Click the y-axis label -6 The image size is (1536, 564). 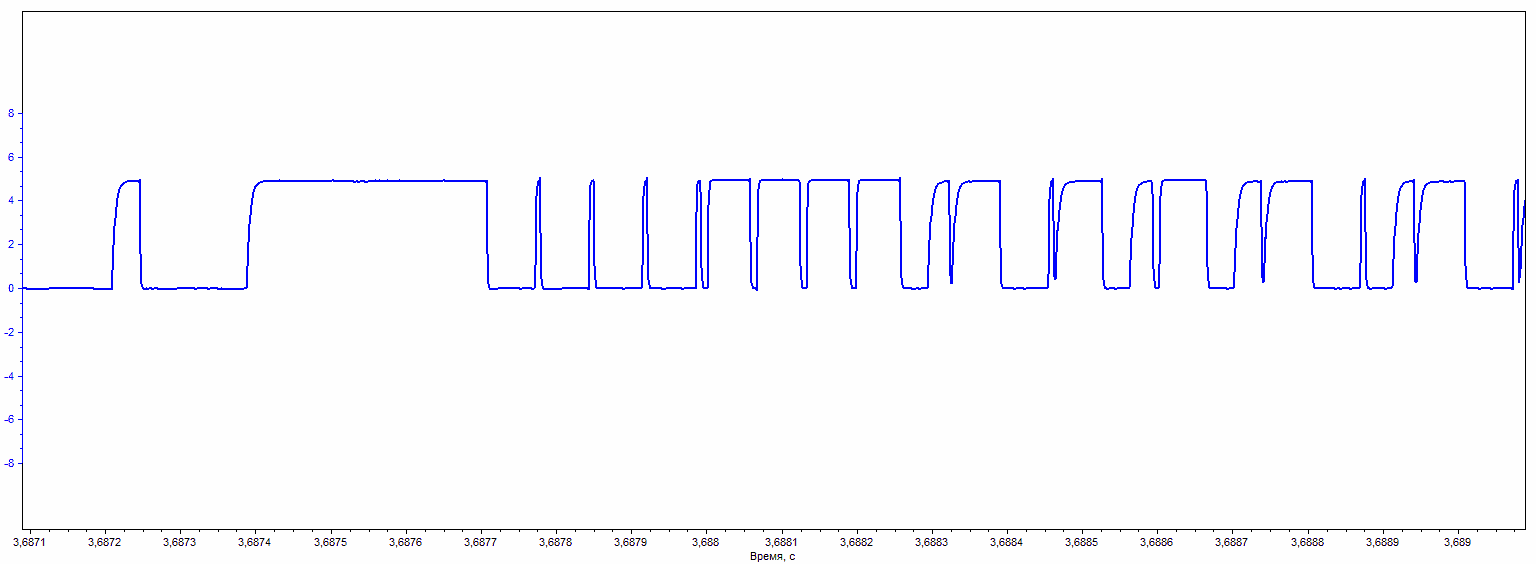point(10,420)
